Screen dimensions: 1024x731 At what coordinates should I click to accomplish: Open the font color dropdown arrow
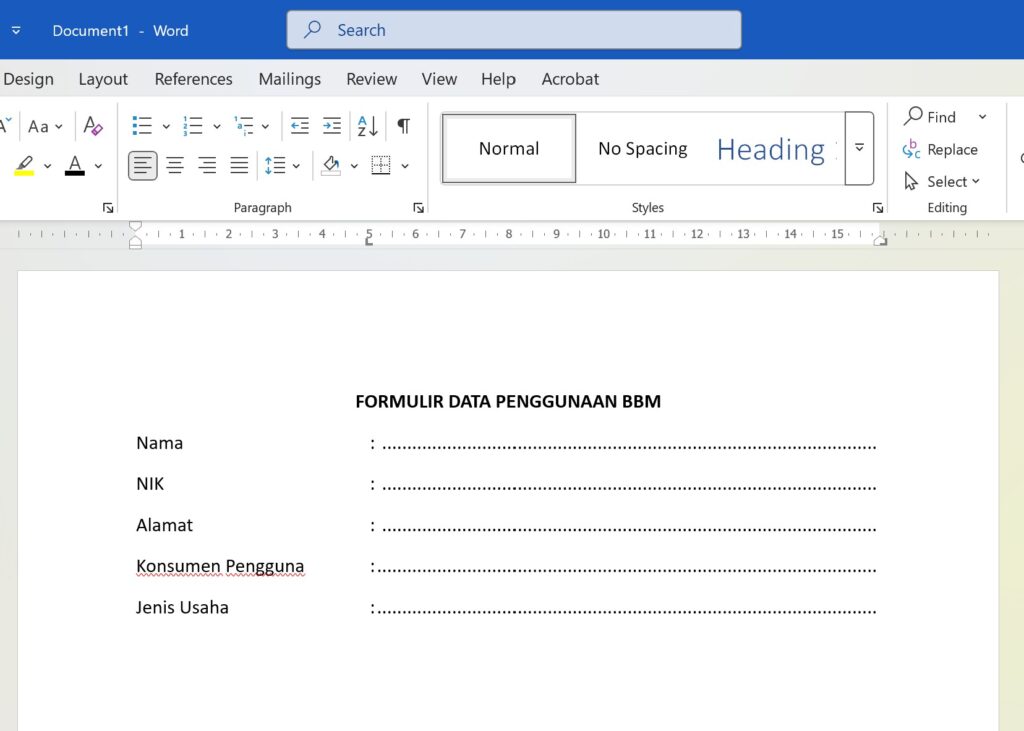96,165
